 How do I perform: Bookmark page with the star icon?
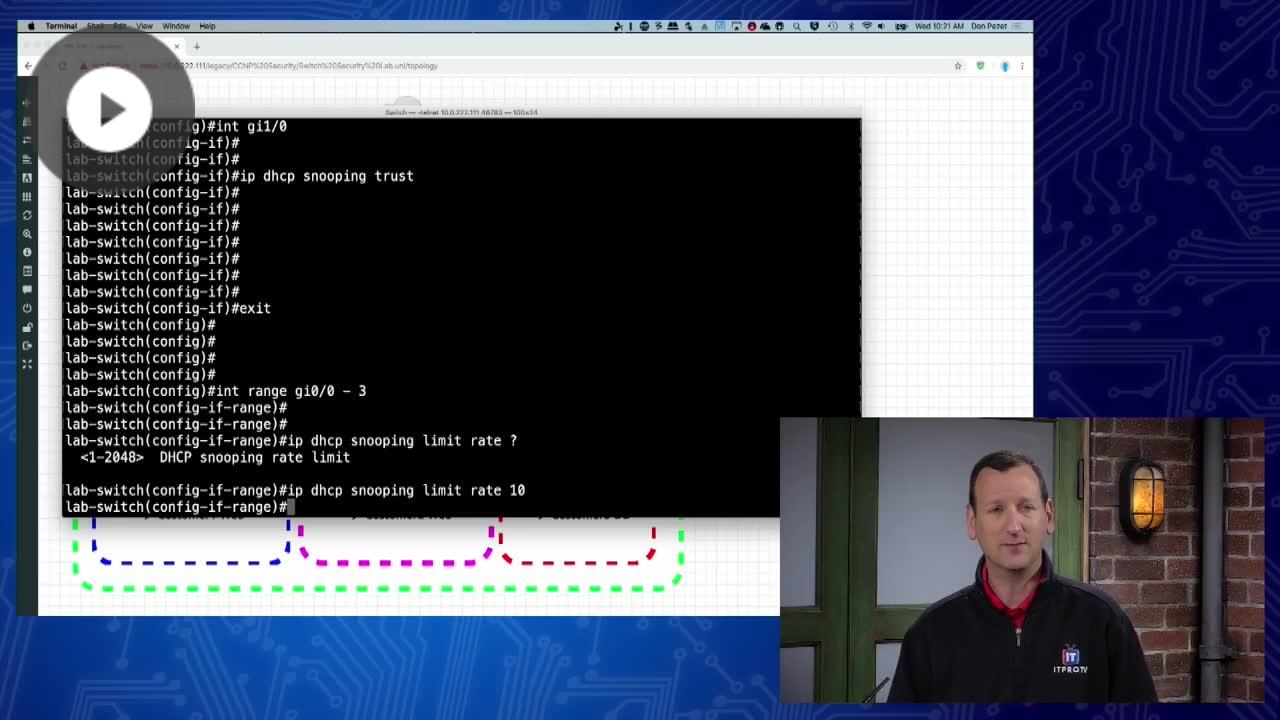957,66
